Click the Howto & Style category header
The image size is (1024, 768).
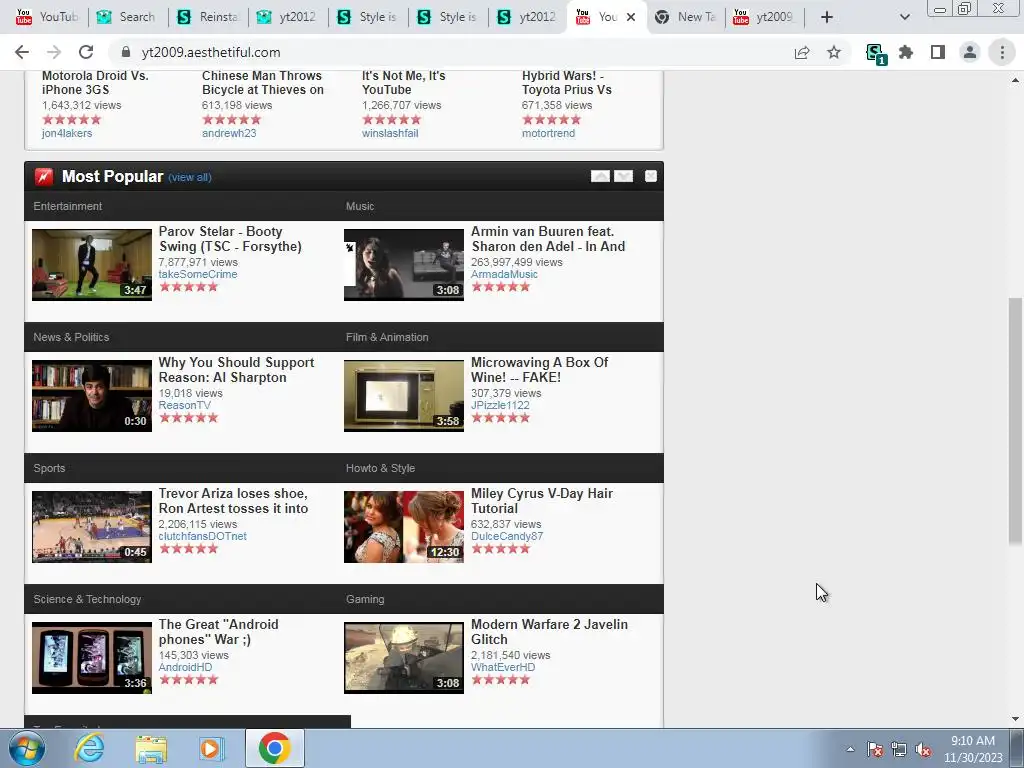380,468
